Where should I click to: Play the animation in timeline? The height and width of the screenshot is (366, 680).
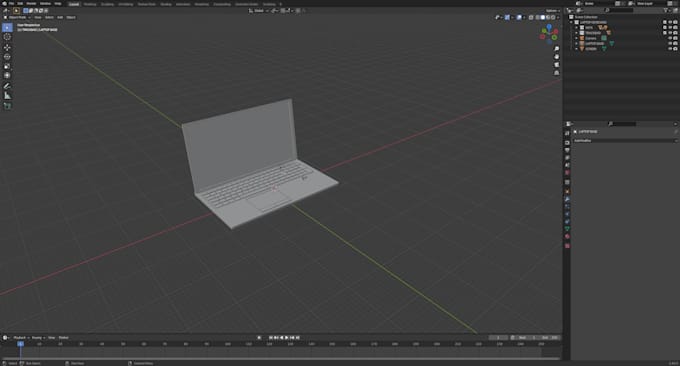coord(287,337)
